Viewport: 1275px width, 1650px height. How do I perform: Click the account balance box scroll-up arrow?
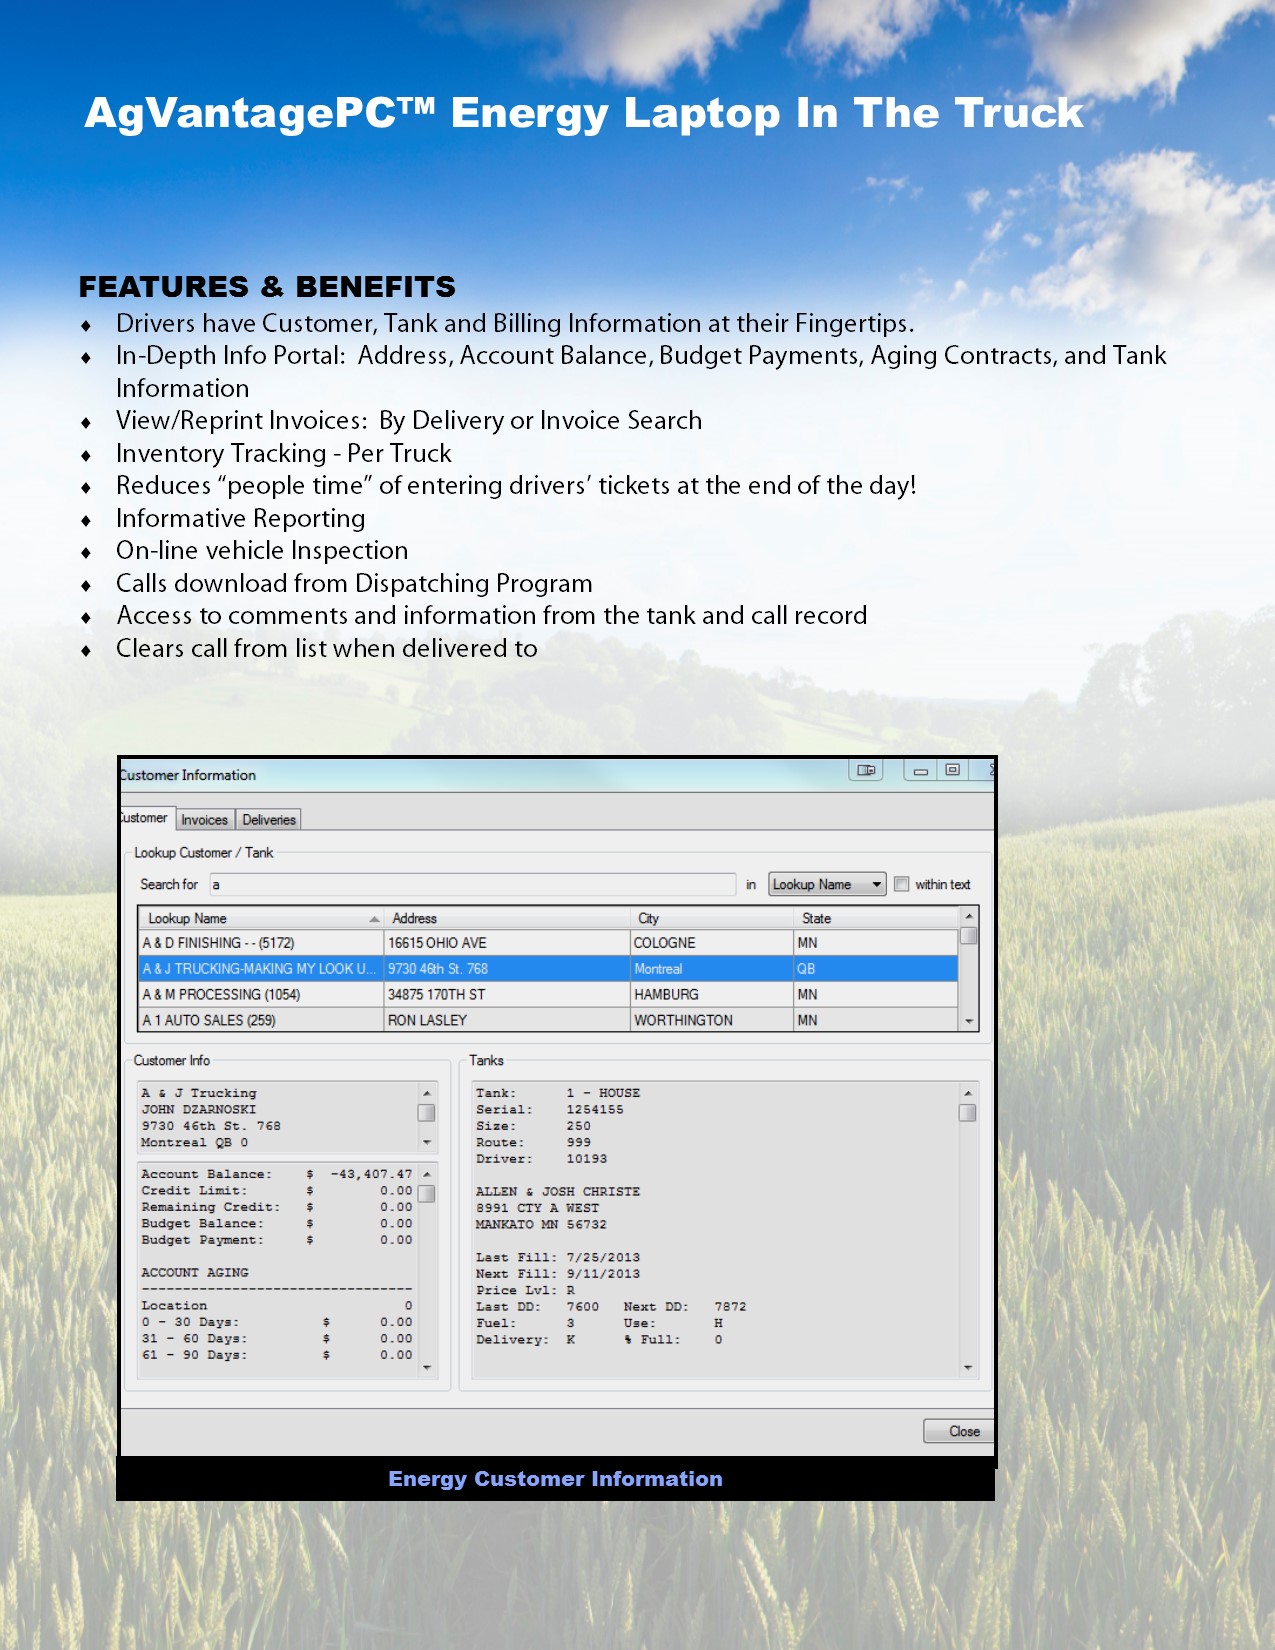pyautogui.click(x=427, y=1174)
